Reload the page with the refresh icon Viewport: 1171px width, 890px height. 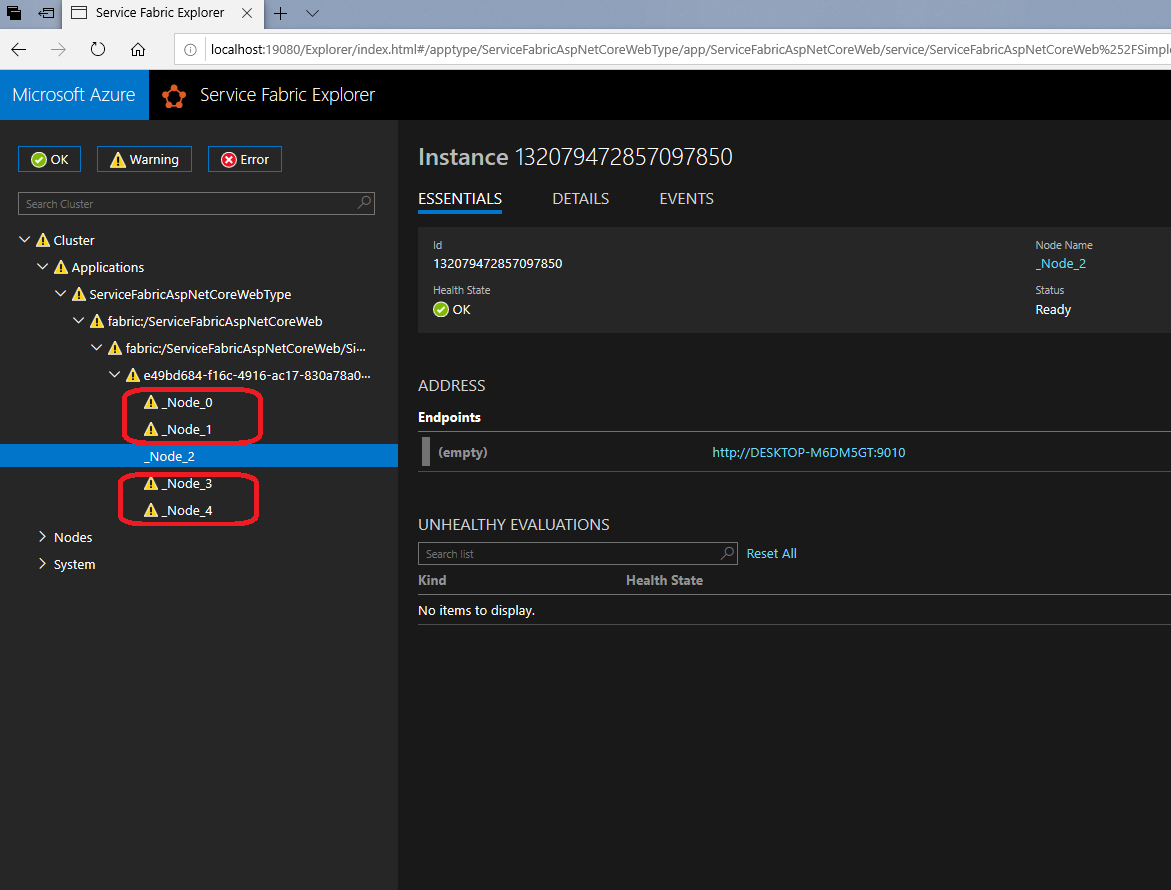tap(98, 49)
